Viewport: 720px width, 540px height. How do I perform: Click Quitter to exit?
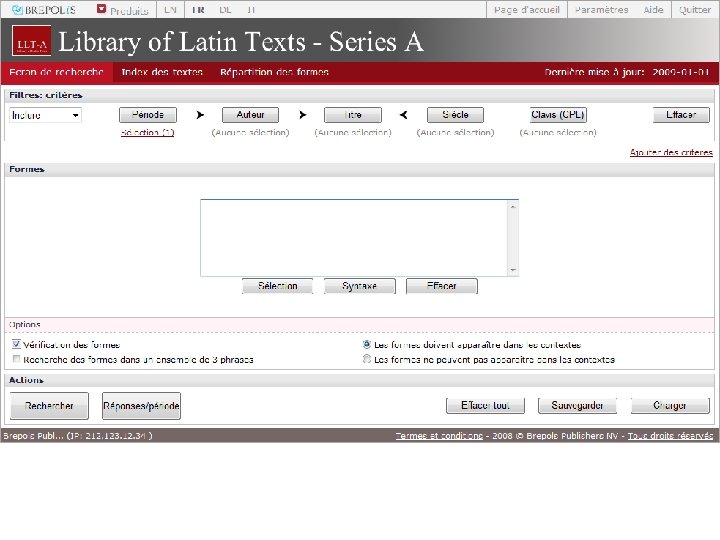coord(695,10)
